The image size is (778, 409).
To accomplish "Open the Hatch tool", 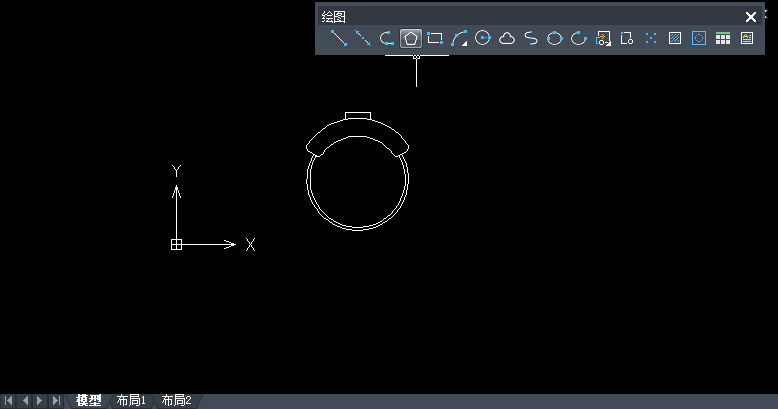I will click(675, 39).
